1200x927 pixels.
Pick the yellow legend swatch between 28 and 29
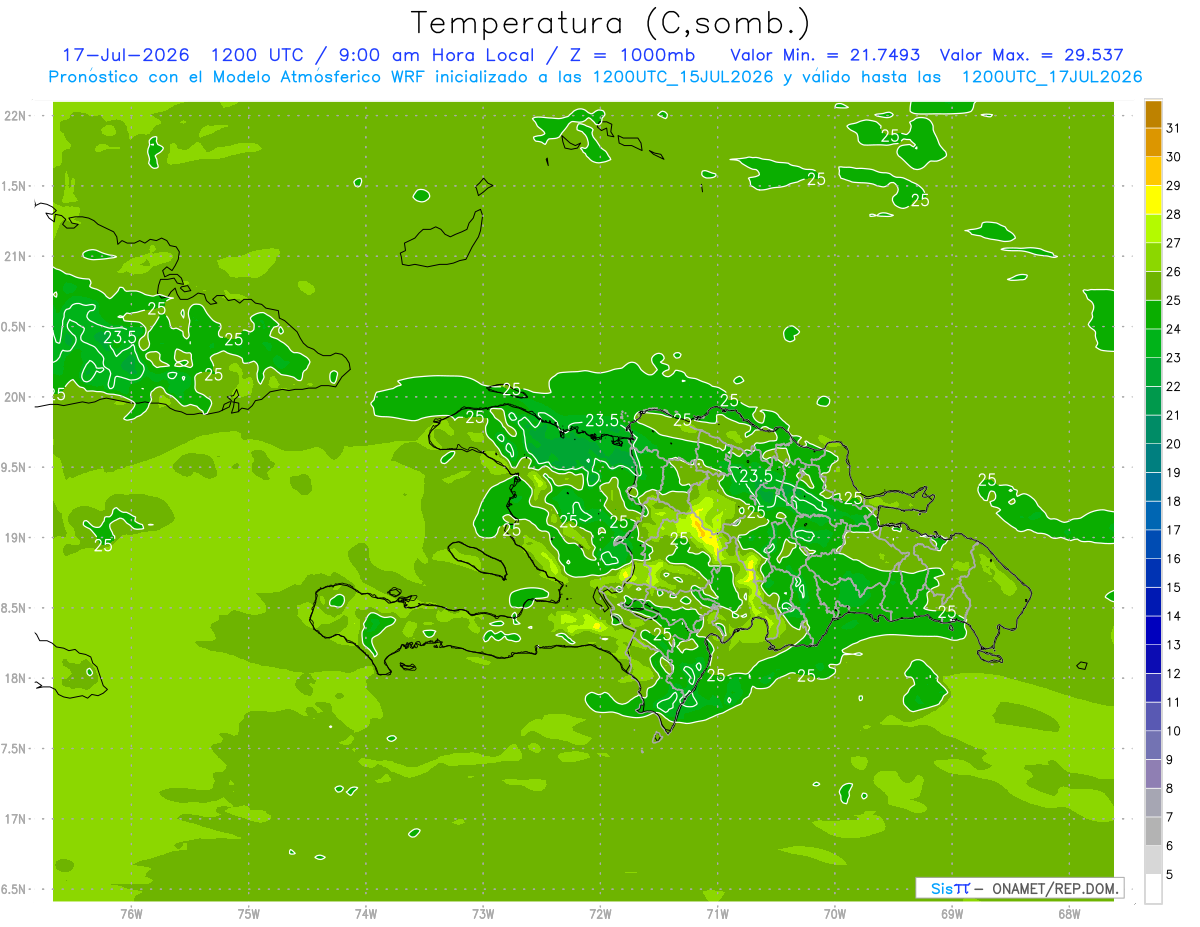pos(1153,200)
